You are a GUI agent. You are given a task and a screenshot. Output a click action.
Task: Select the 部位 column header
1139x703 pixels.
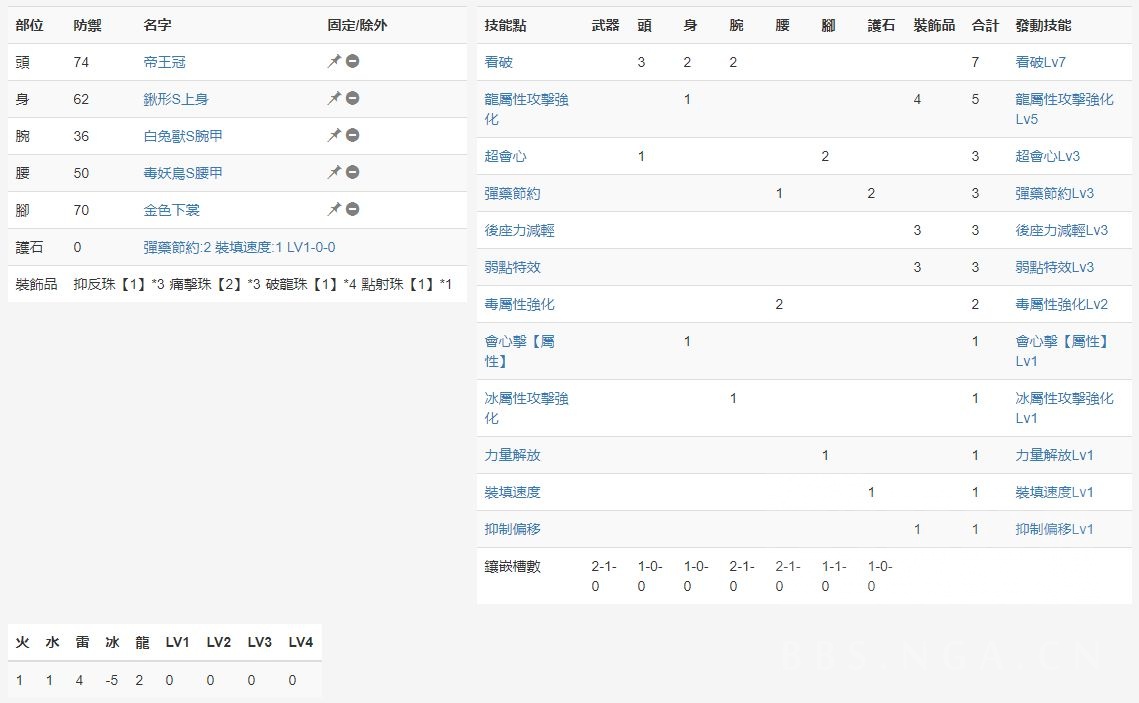pos(29,25)
